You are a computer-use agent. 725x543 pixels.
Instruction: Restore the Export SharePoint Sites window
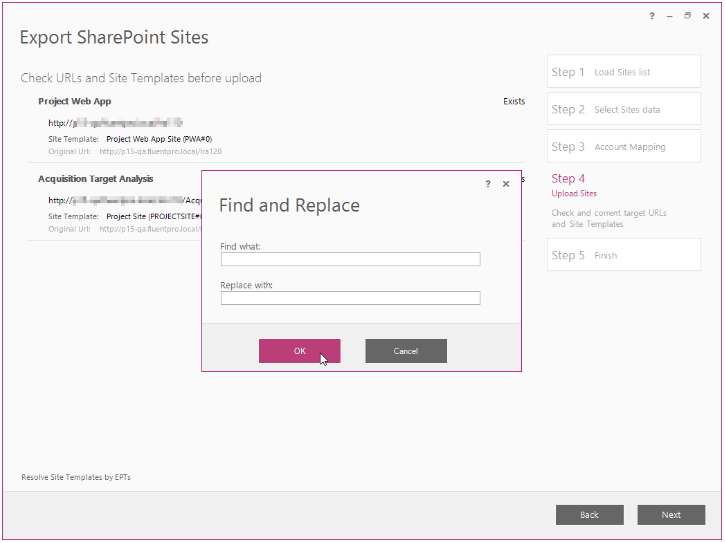[x=688, y=16]
